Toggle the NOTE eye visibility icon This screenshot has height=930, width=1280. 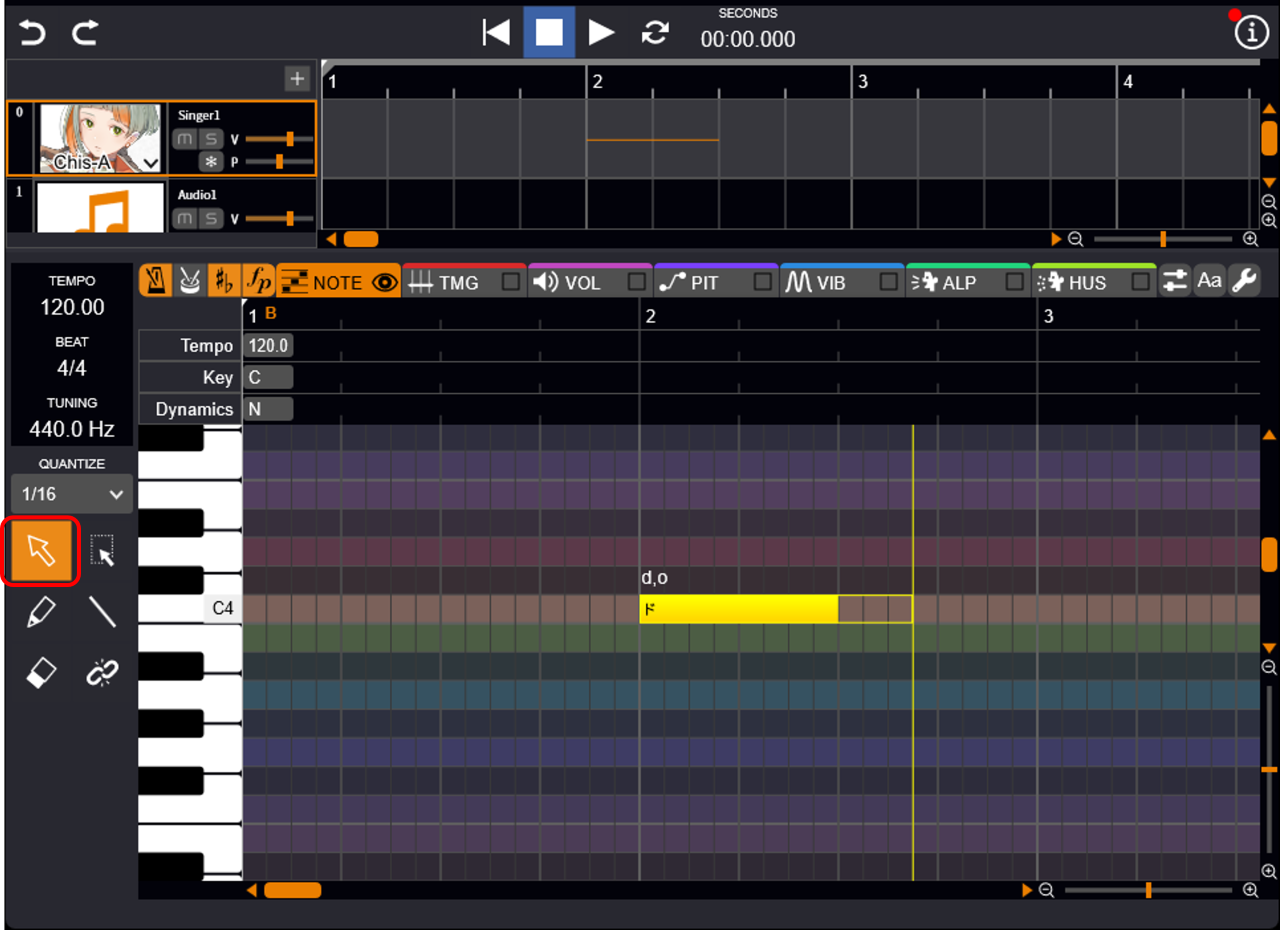pos(384,283)
